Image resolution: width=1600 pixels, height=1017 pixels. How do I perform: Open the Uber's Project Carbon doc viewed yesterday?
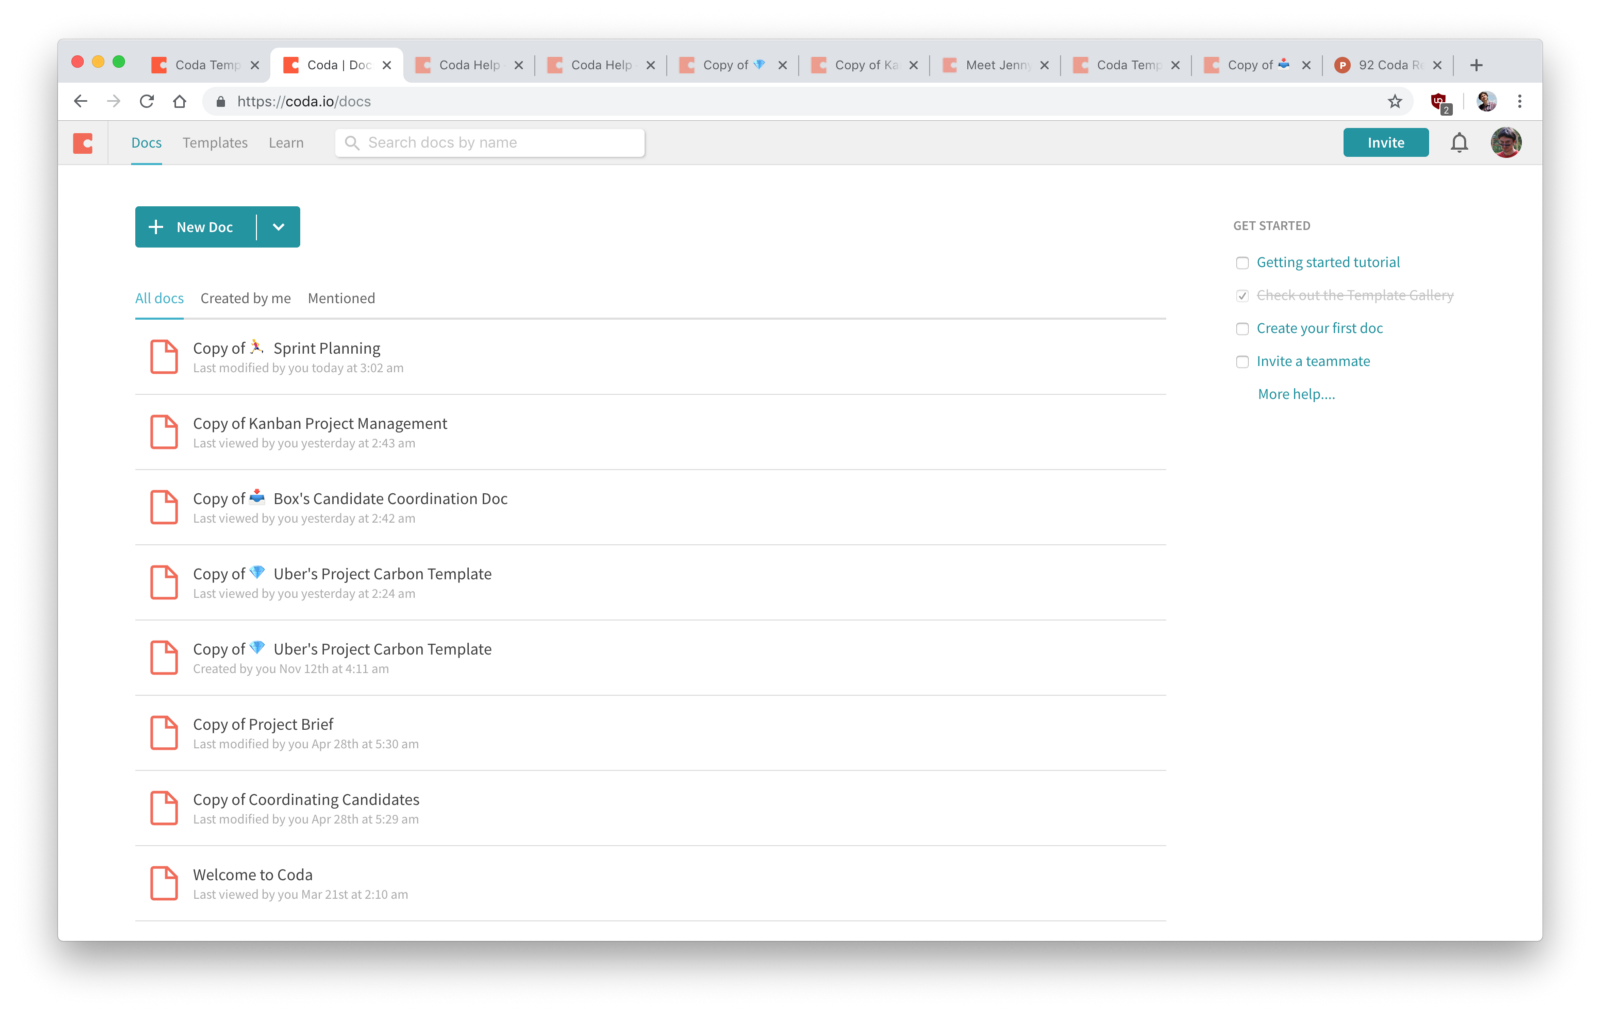coord(342,574)
